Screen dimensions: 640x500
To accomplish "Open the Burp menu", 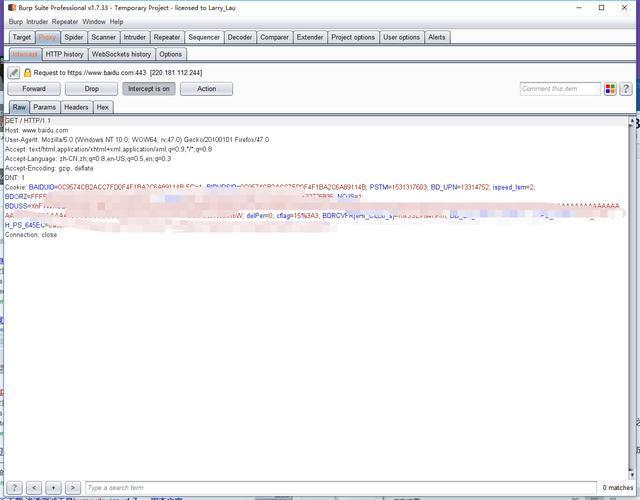I will point(16,22).
